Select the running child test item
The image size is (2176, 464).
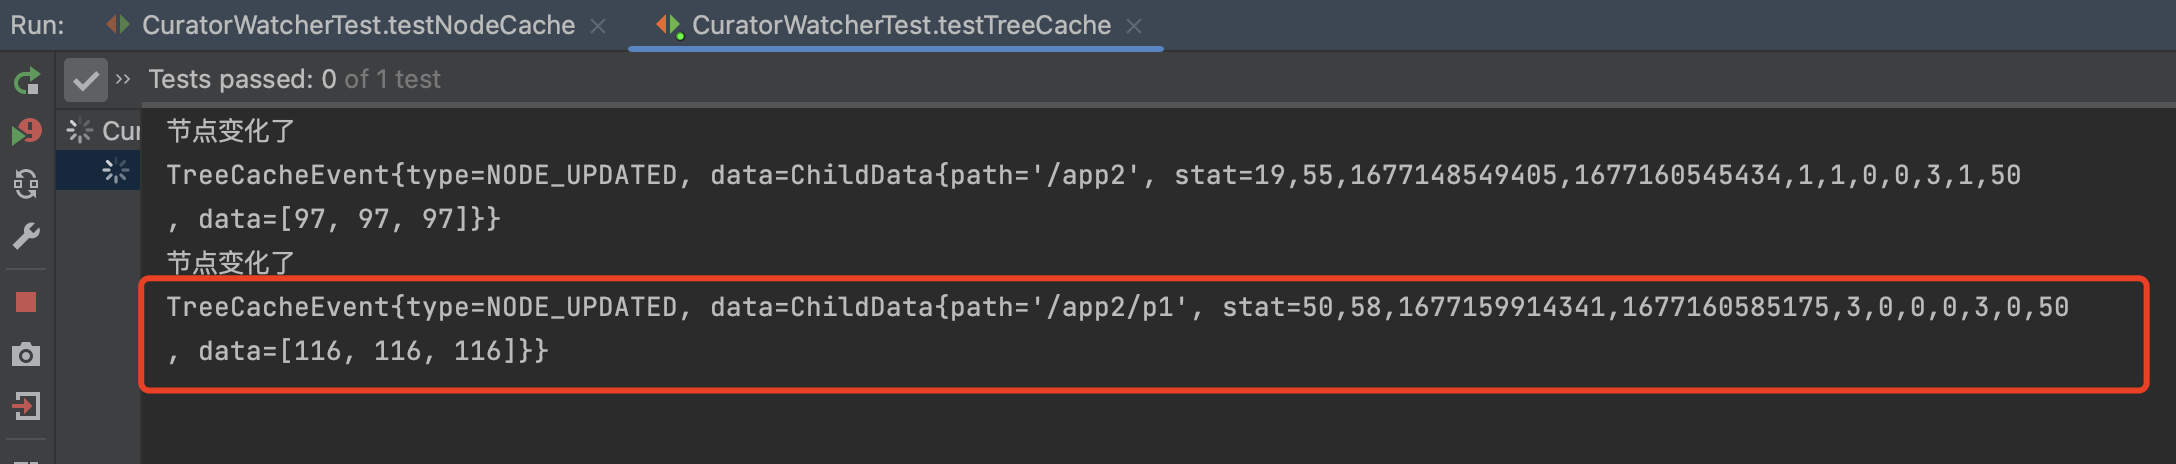pyautogui.click(x=116, y=171)
